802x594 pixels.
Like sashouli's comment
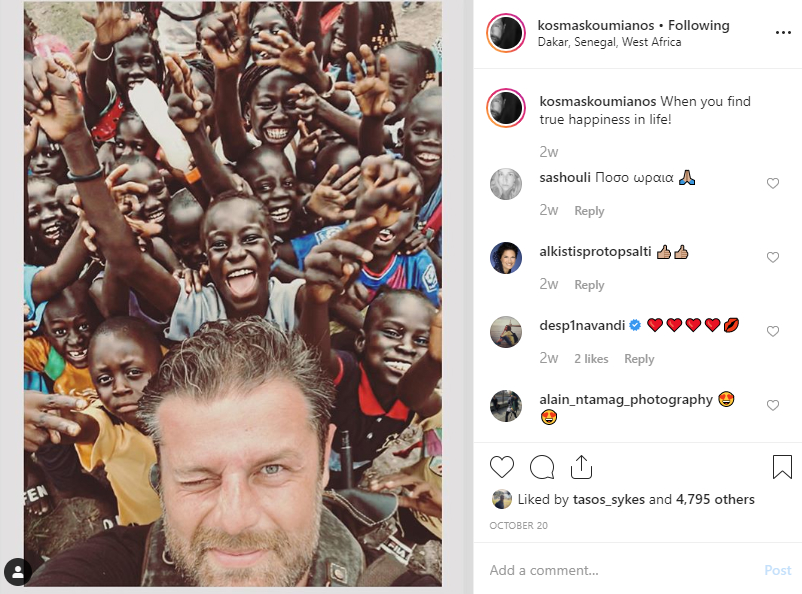tap(772, 184)
